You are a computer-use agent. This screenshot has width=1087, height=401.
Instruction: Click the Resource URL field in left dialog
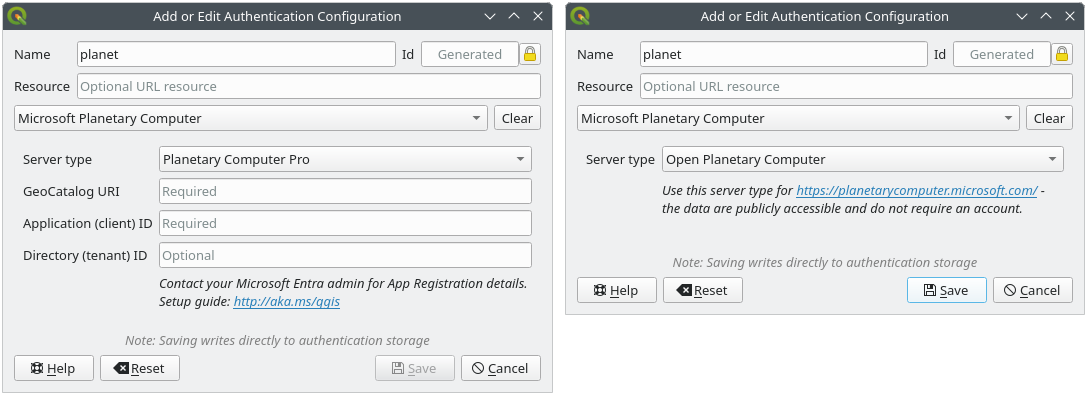point(308,87)
